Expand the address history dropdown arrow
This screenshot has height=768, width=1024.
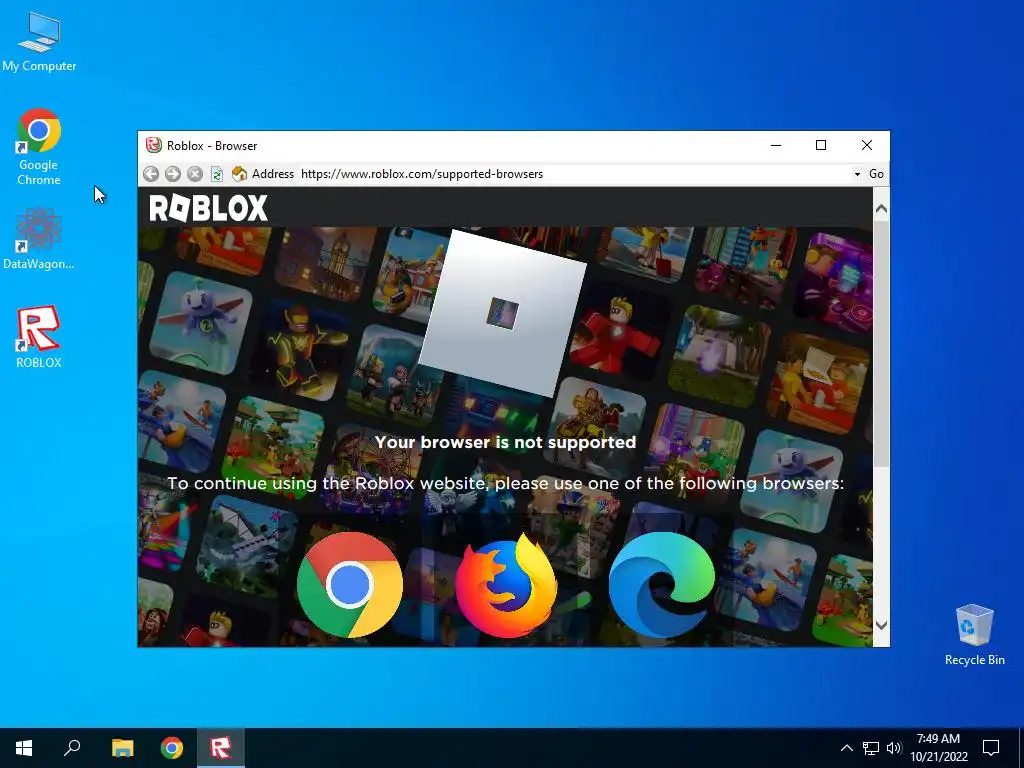[857, 174]
